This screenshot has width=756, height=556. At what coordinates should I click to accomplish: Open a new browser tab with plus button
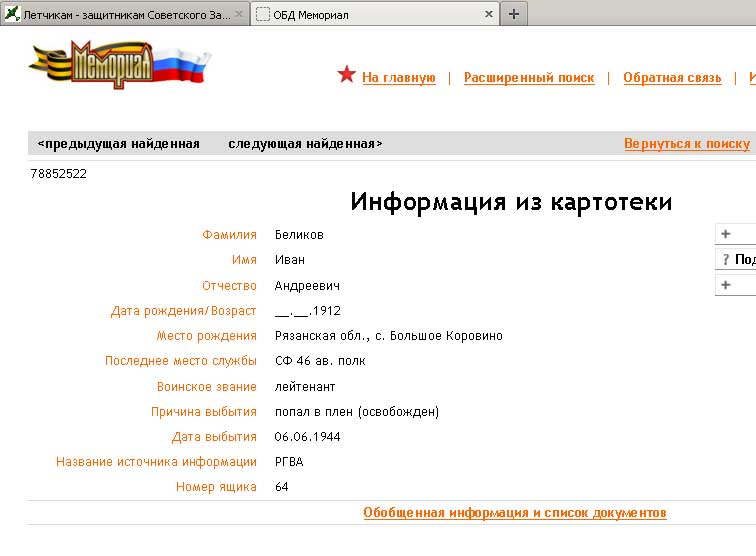514,14
